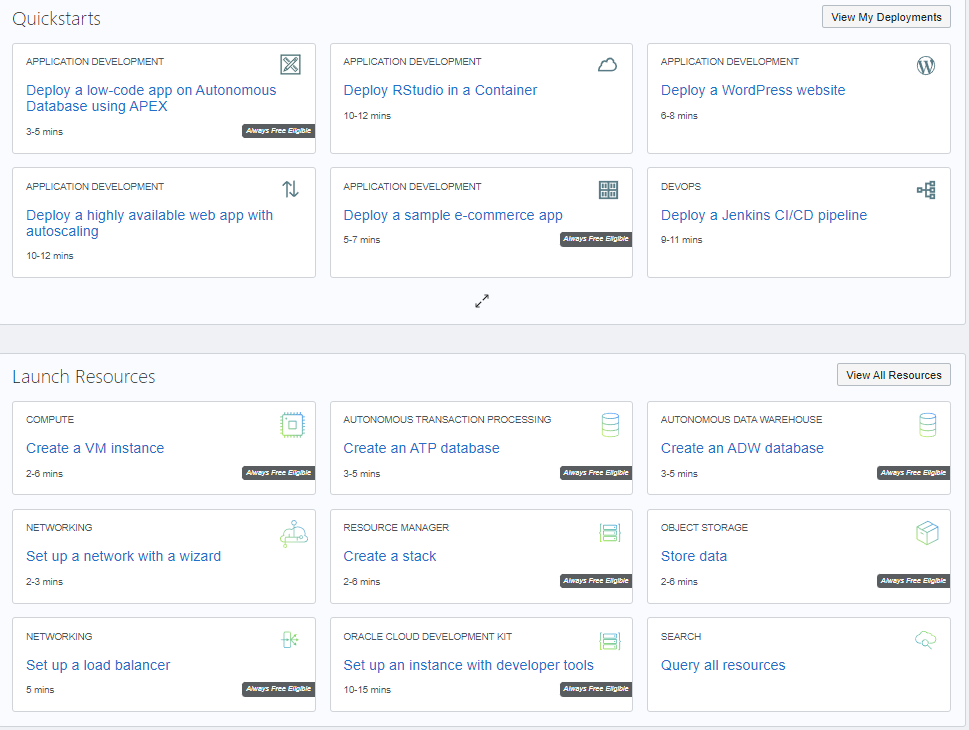Click the load balancer icon

pos(290,639)
